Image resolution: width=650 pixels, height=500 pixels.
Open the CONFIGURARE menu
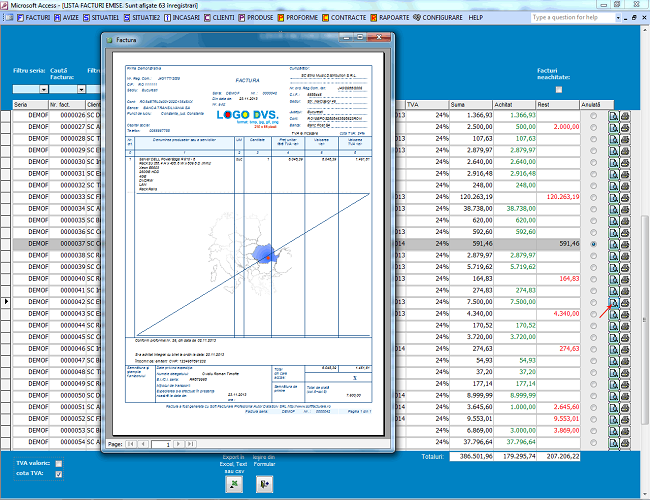click(x=438, y=17)
